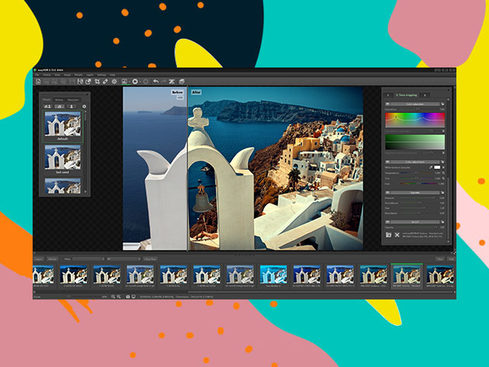The height and width of the screenshot is (367, 489).
Task: Select the first tab in presets panel
Action: click(x=47, y=100)
